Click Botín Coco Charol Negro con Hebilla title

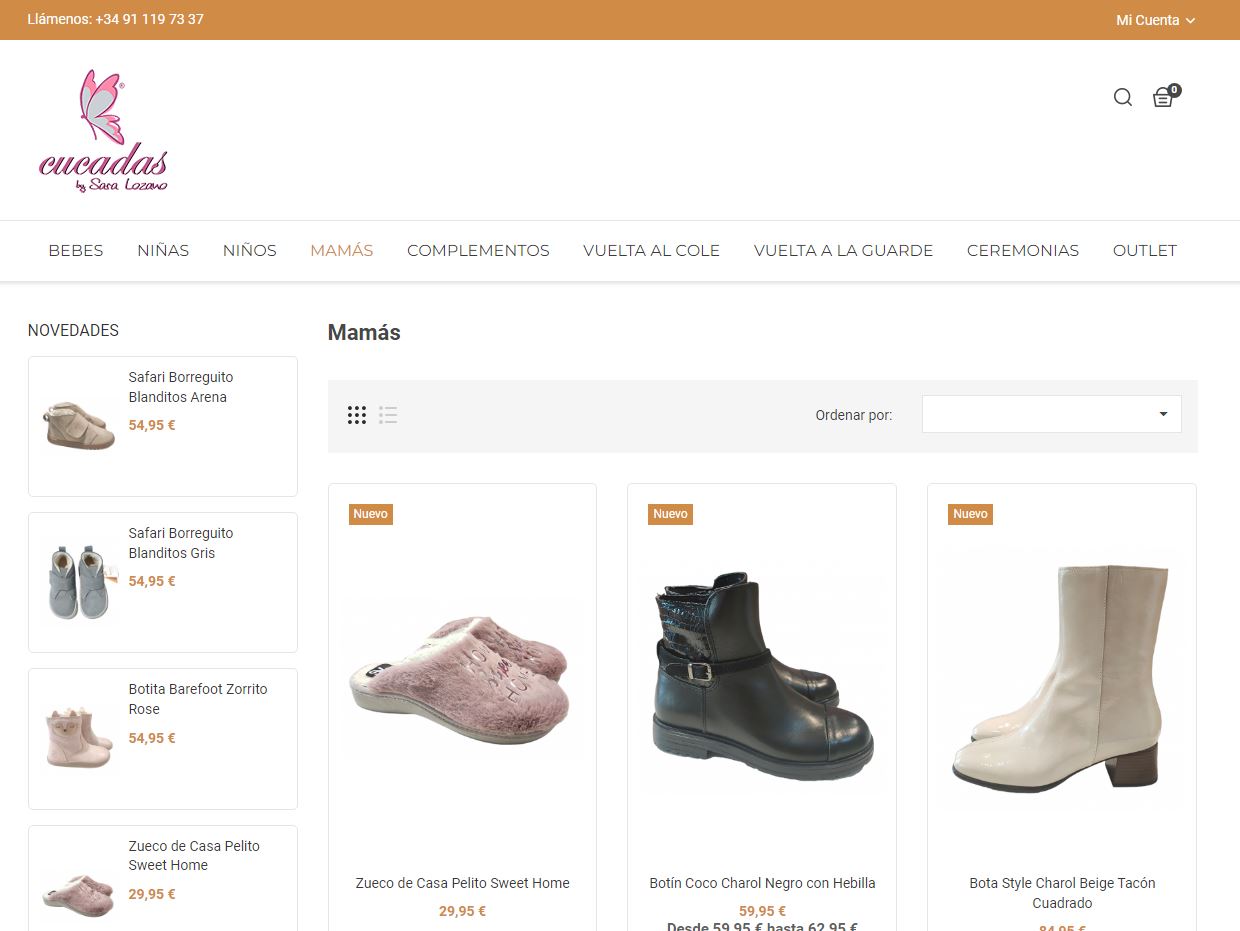[x=762, y=883]
